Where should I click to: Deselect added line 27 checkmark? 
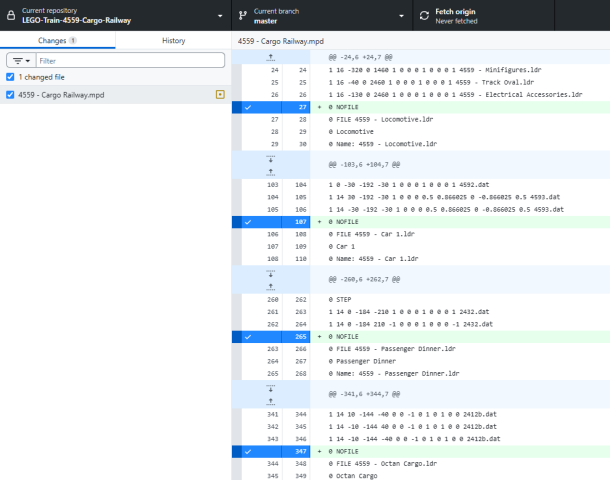pos(247,107)
